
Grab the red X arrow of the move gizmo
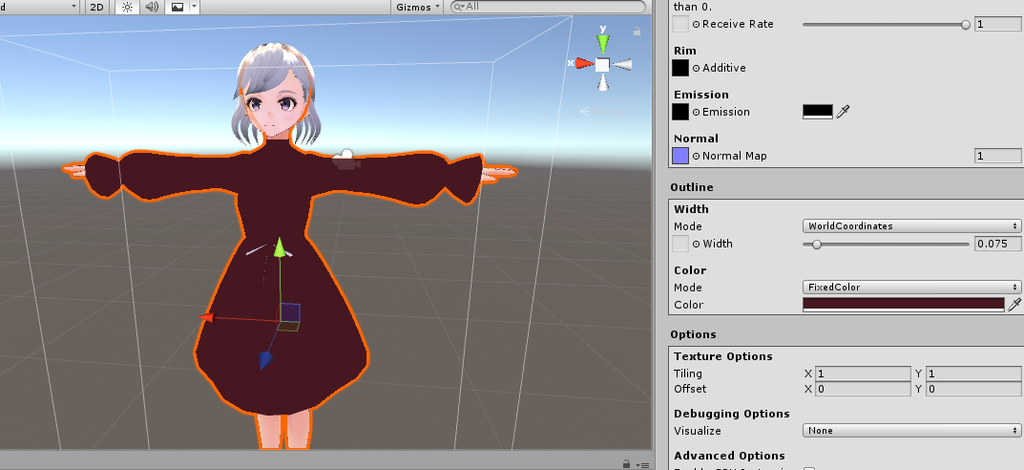[x=207, y=317]
